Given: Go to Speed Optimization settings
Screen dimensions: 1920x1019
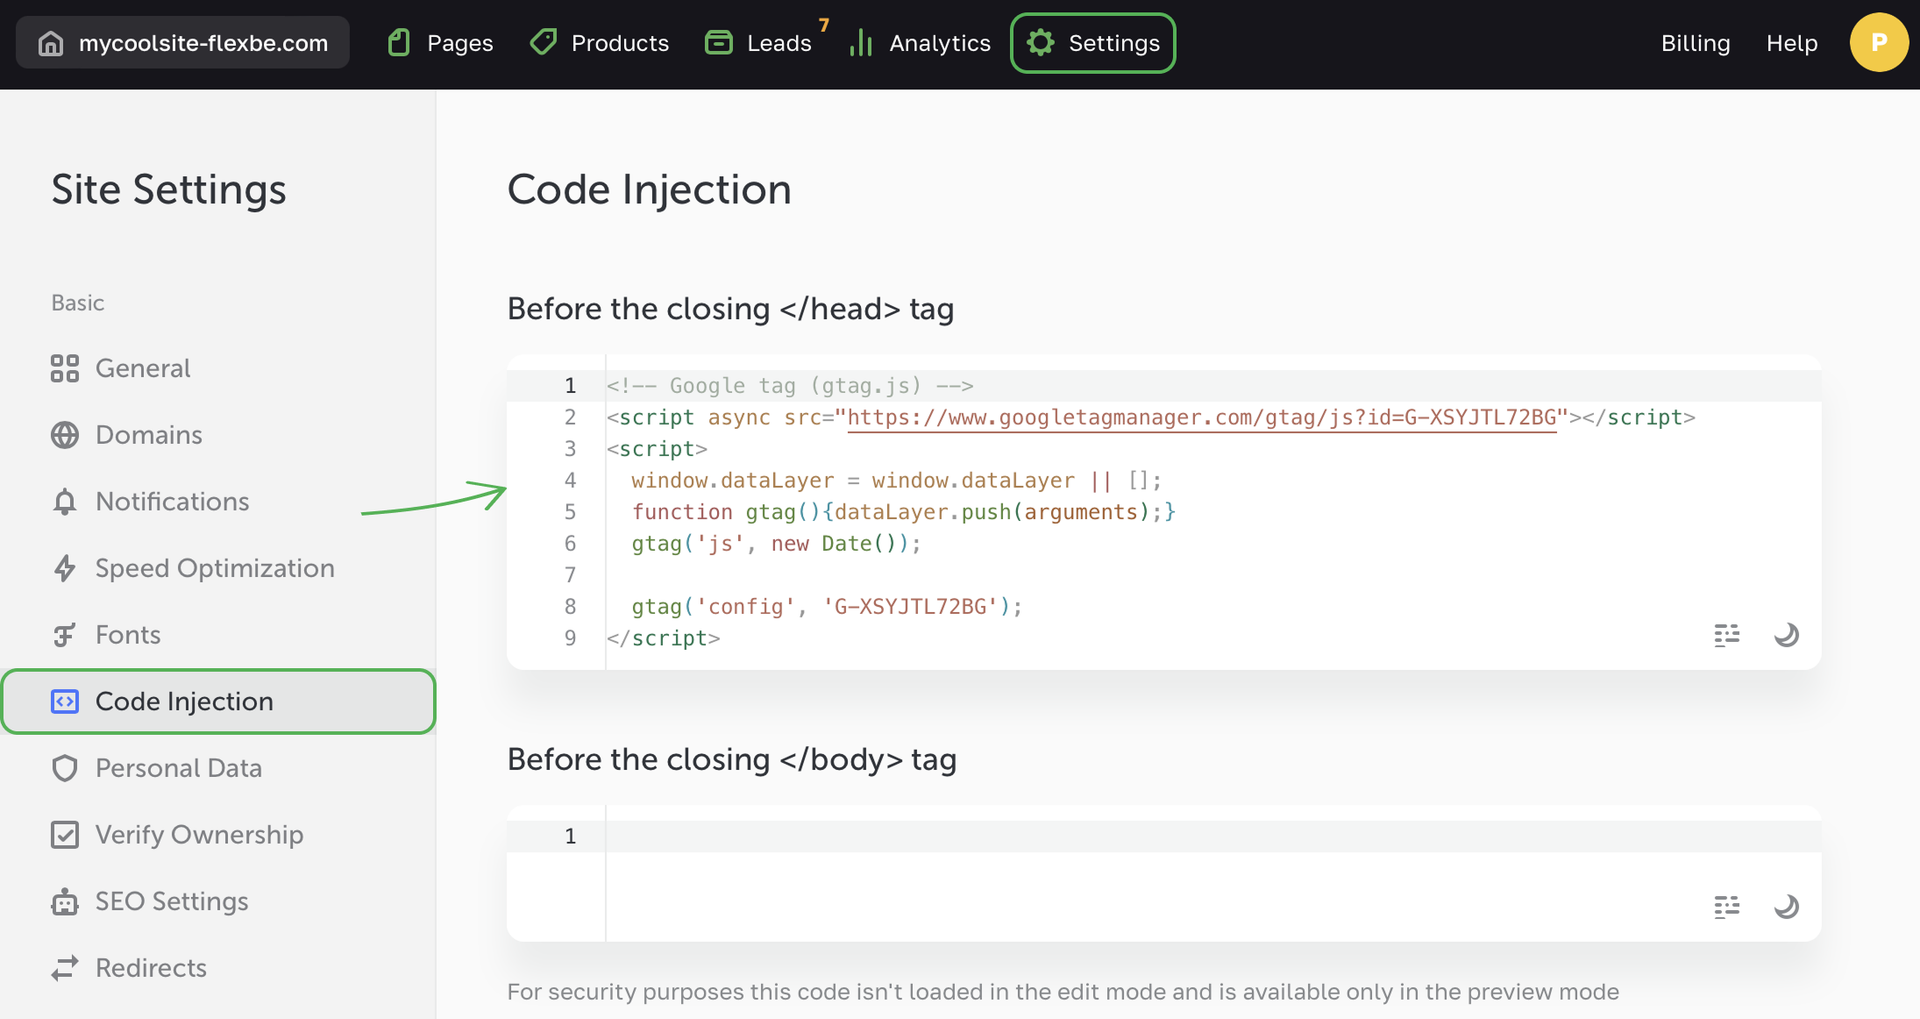Looking at the screenshot, I should [x=214, y=569].
